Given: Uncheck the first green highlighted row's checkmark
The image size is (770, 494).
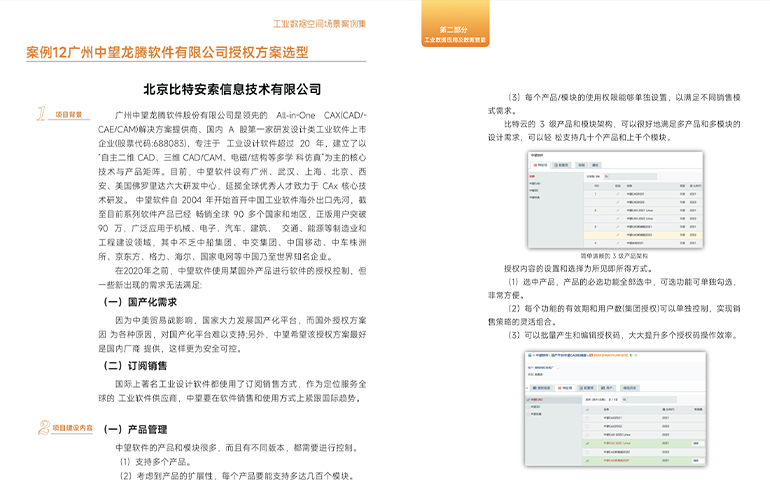Looking at the screenshot, I should click(x=587, y=443).
